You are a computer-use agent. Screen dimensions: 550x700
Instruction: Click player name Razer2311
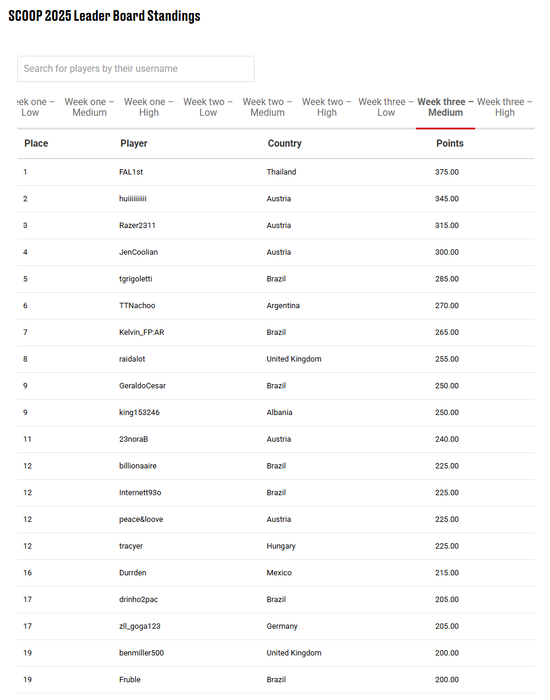coord(137,225)
